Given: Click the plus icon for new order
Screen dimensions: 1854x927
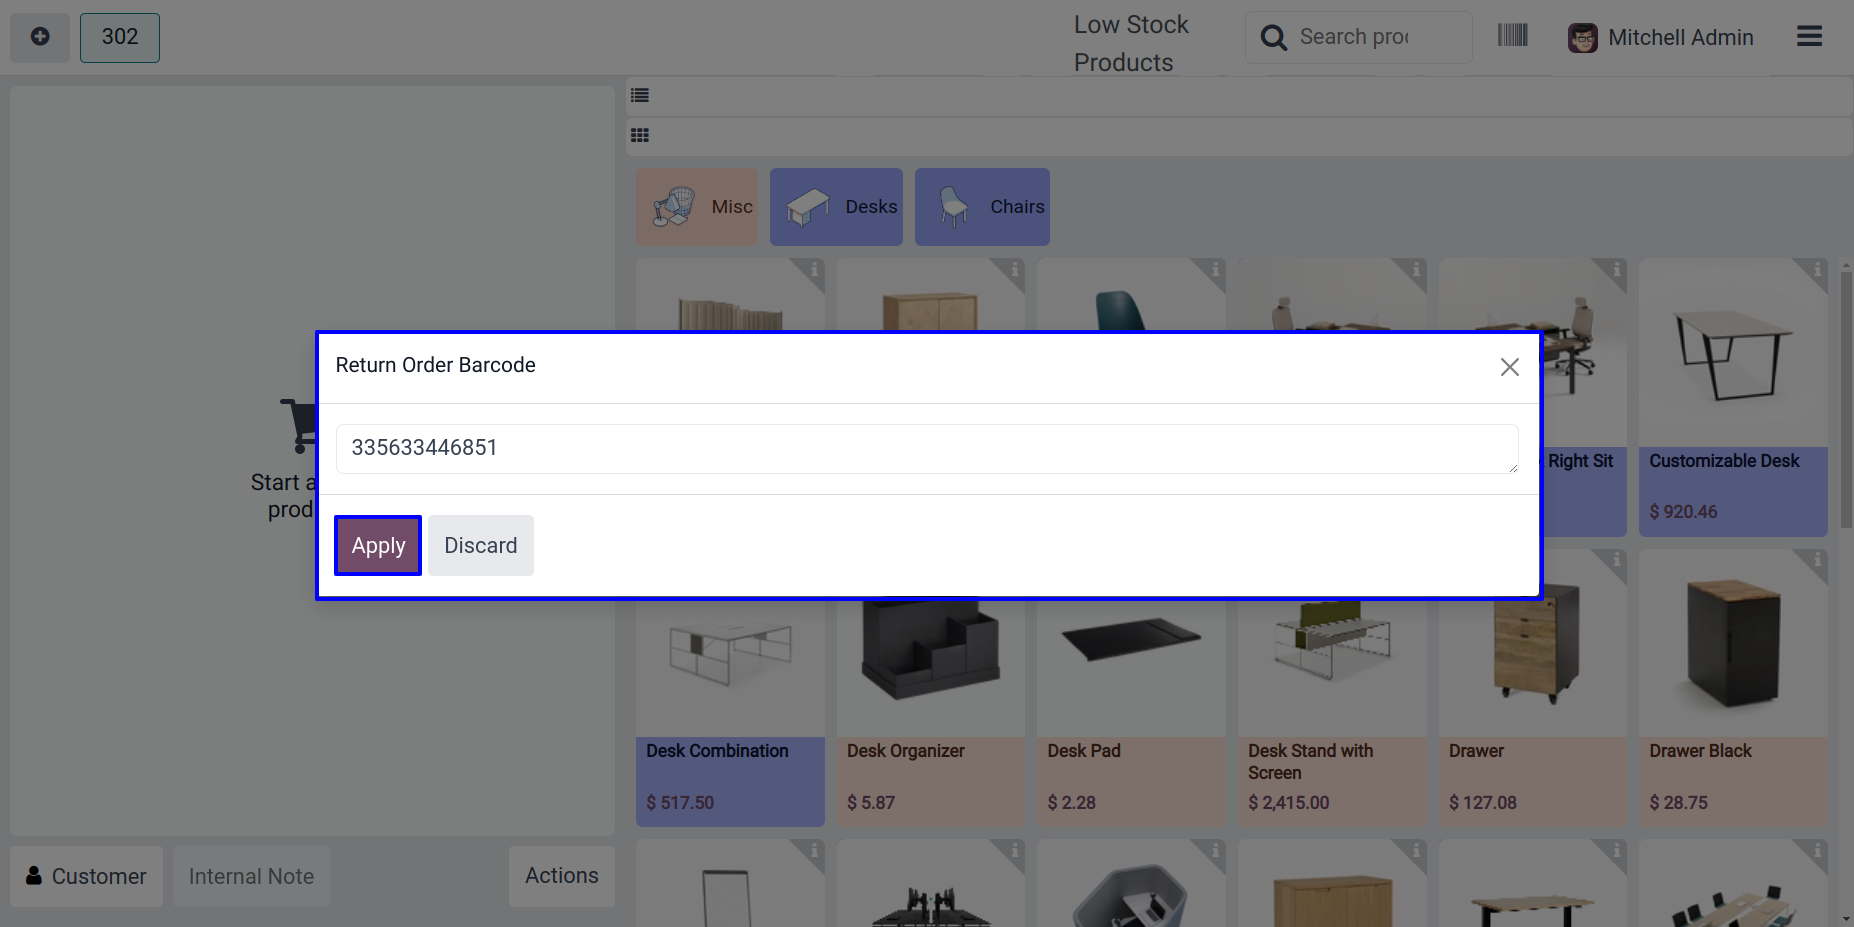Looking at the screenshot, I should pos(40,37).
